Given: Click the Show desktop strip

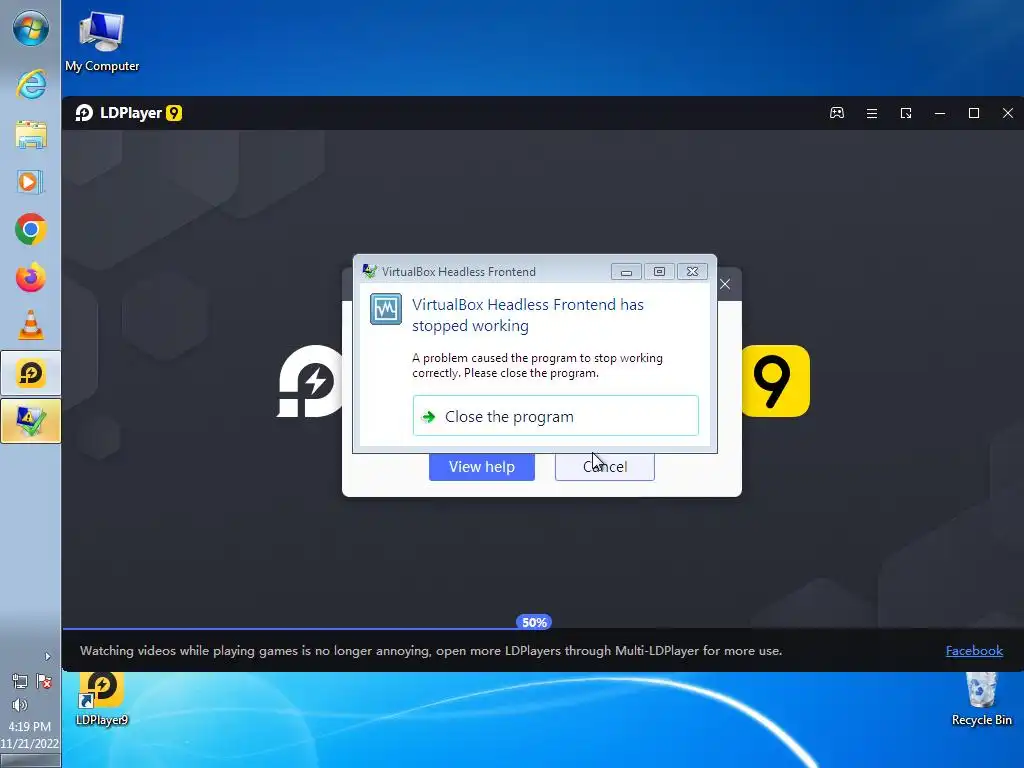Looking at the screenshot, I should pos(30,761).
